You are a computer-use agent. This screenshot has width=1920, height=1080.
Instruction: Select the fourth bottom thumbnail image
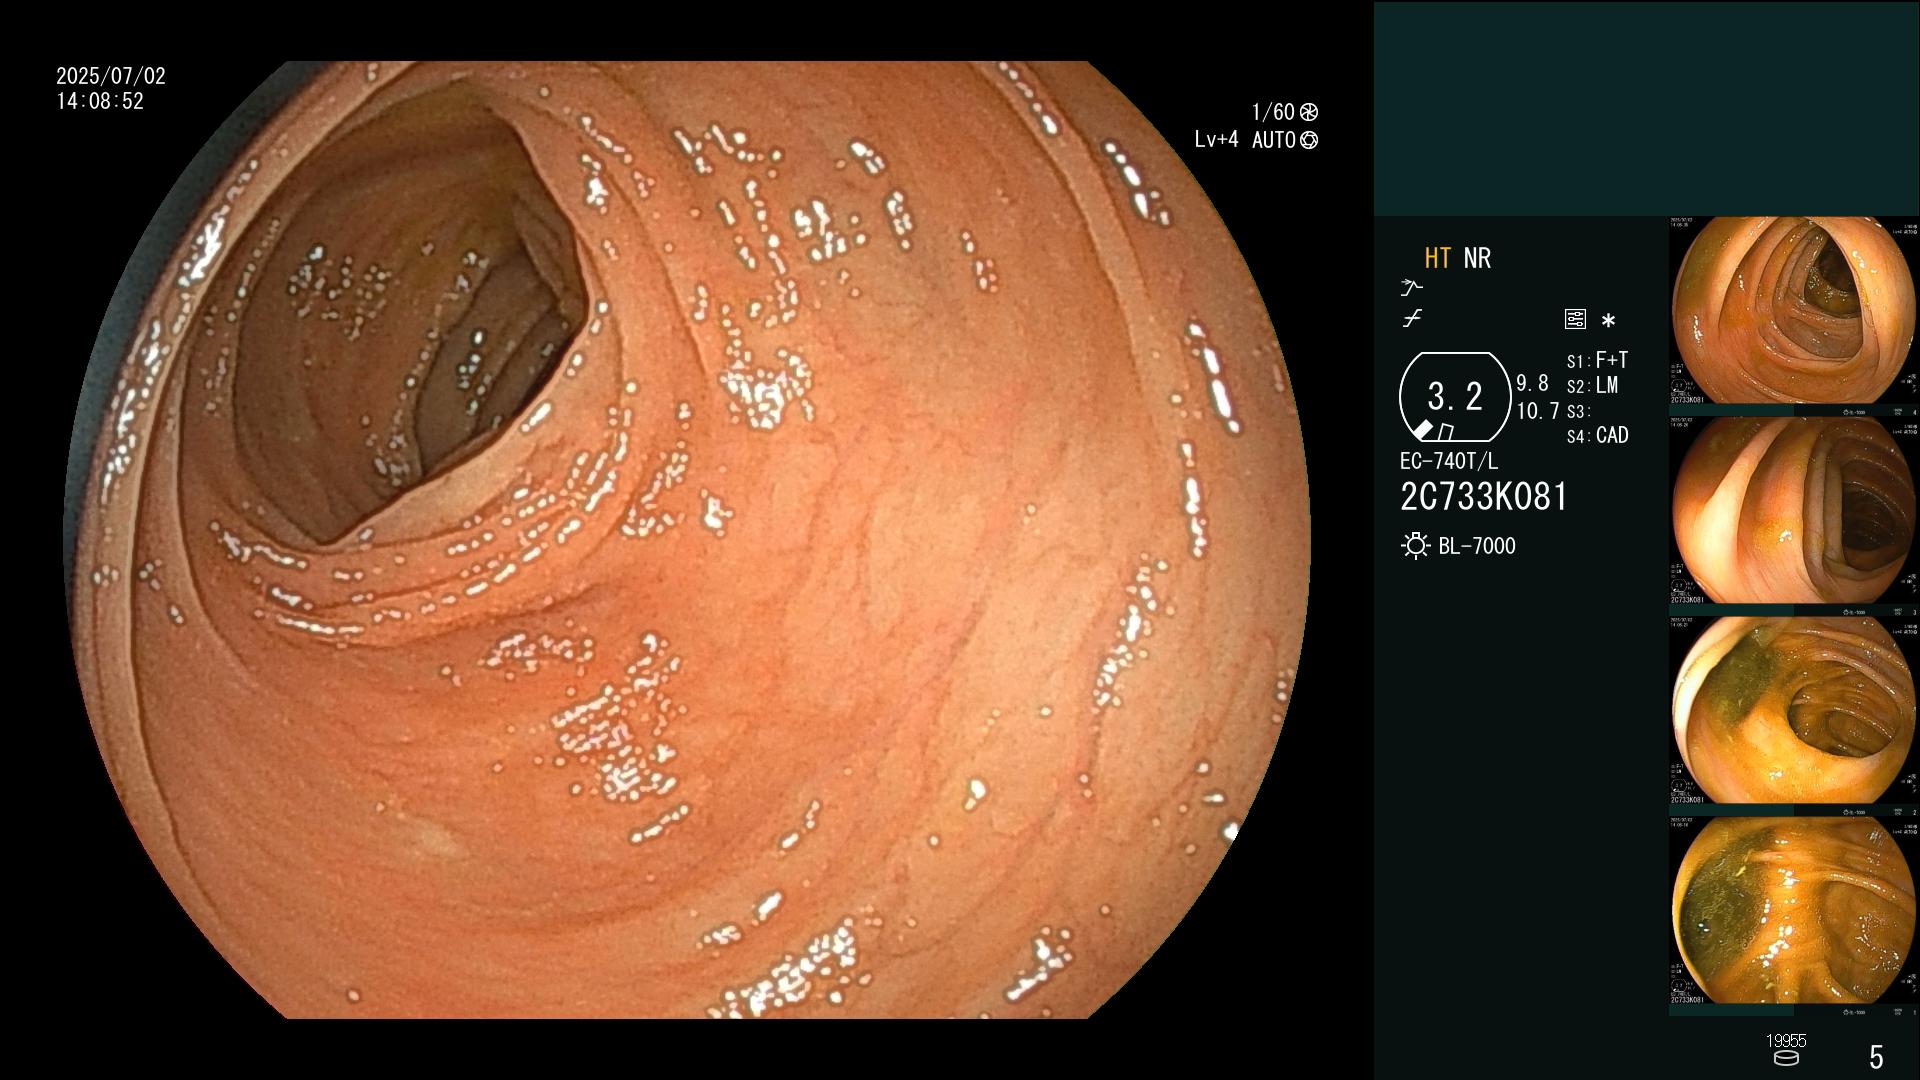pyautogui.click(x=1794, y=911)
